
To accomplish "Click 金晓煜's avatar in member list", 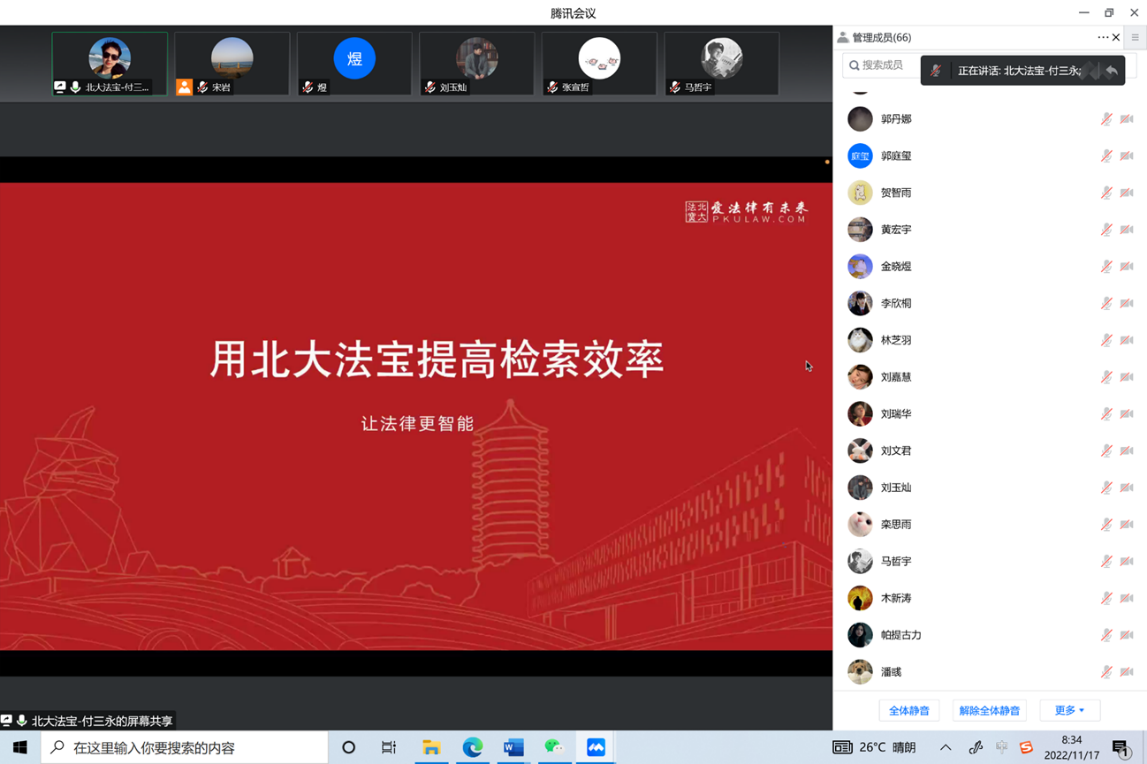I will (860, 266).
